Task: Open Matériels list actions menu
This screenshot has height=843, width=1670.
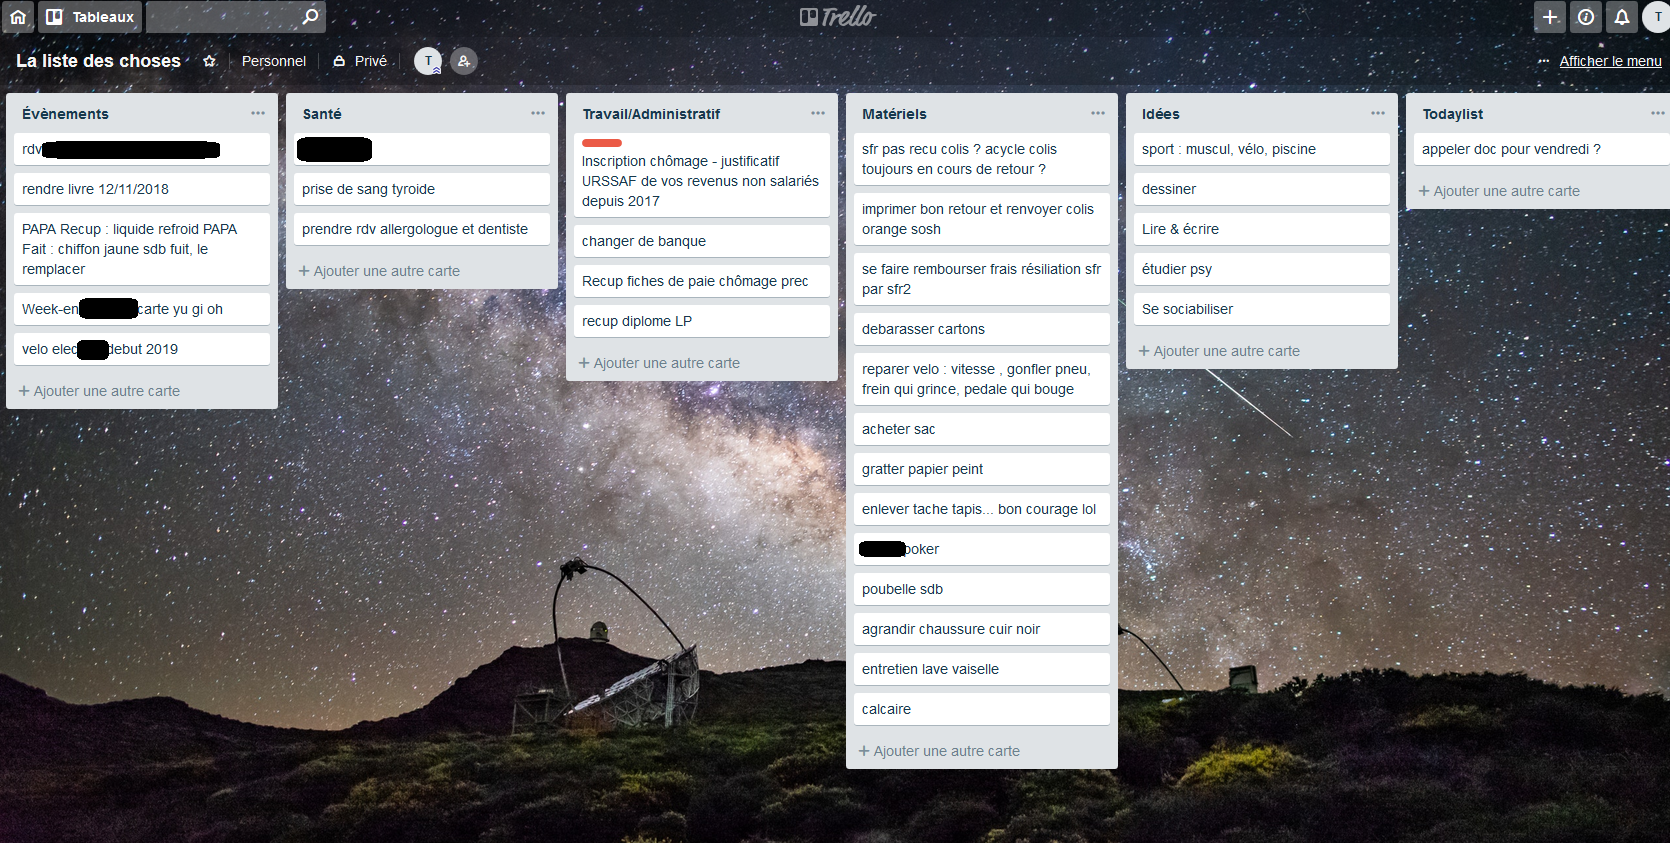Action: click(1098, 113)
